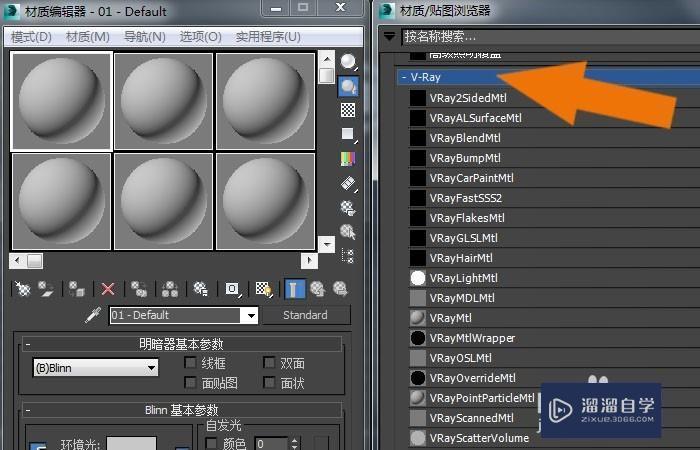Click sample slots scroll down arrow

point(327,244)
